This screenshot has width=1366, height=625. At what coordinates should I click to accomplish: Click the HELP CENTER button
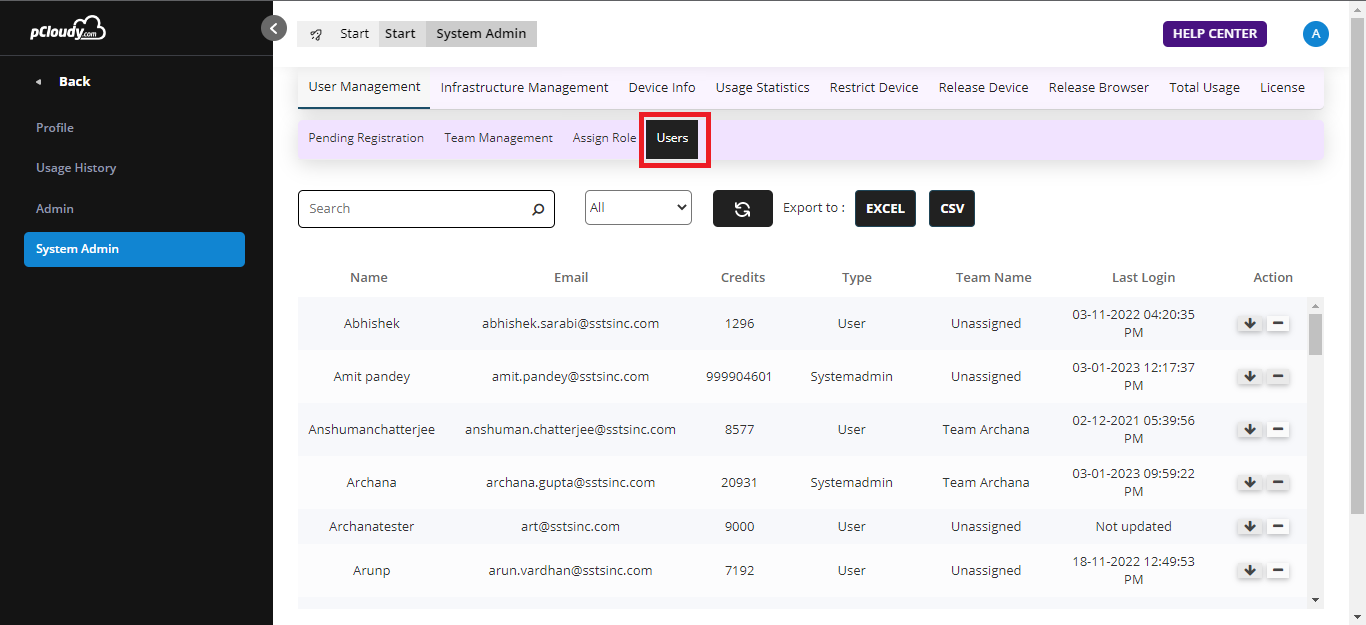click(x=1214, y=34)
